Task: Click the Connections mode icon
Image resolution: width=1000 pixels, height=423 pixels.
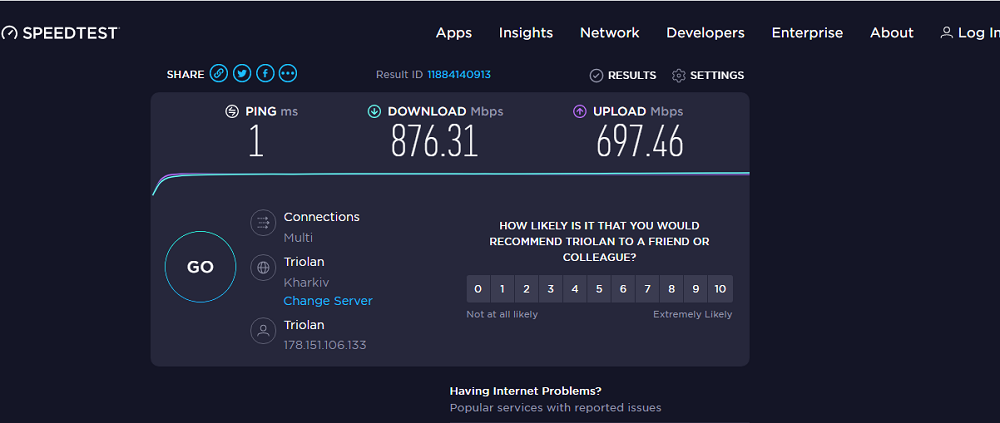Action: pyautogui.click(x=263, y=223)
